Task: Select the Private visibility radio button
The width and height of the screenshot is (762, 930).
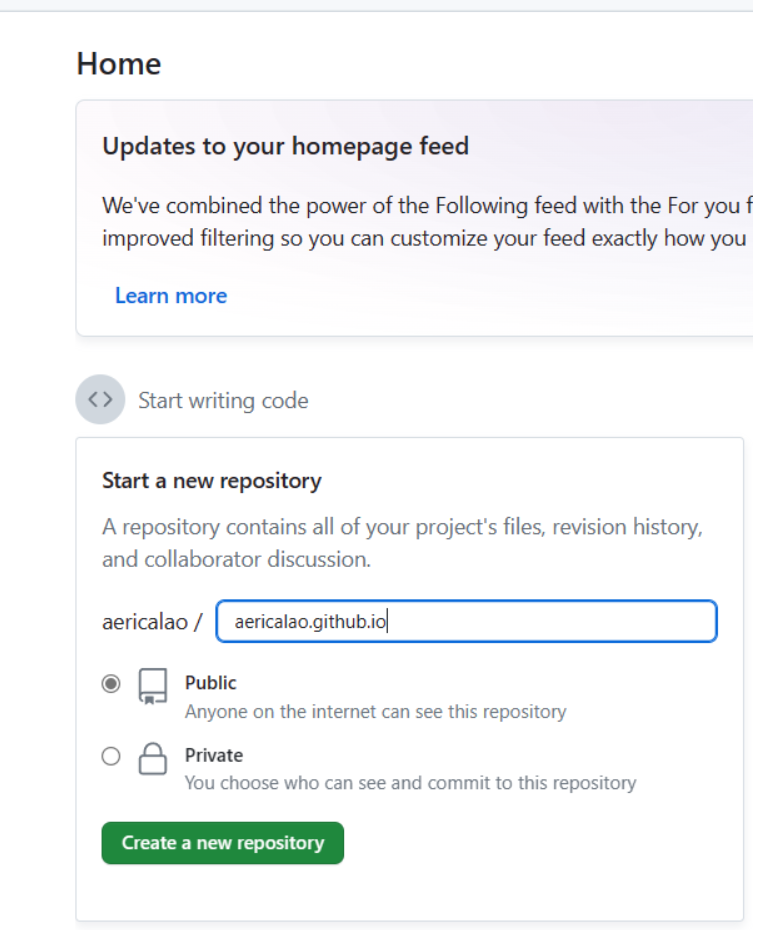Action: point(111,757)
